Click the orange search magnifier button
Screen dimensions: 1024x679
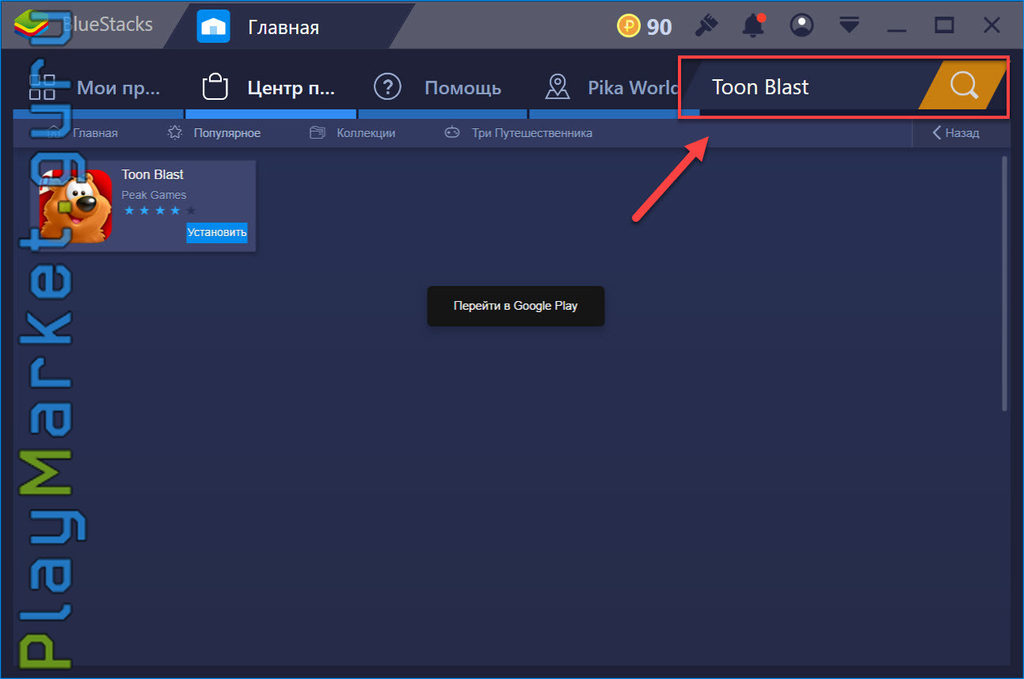(964, 86)
